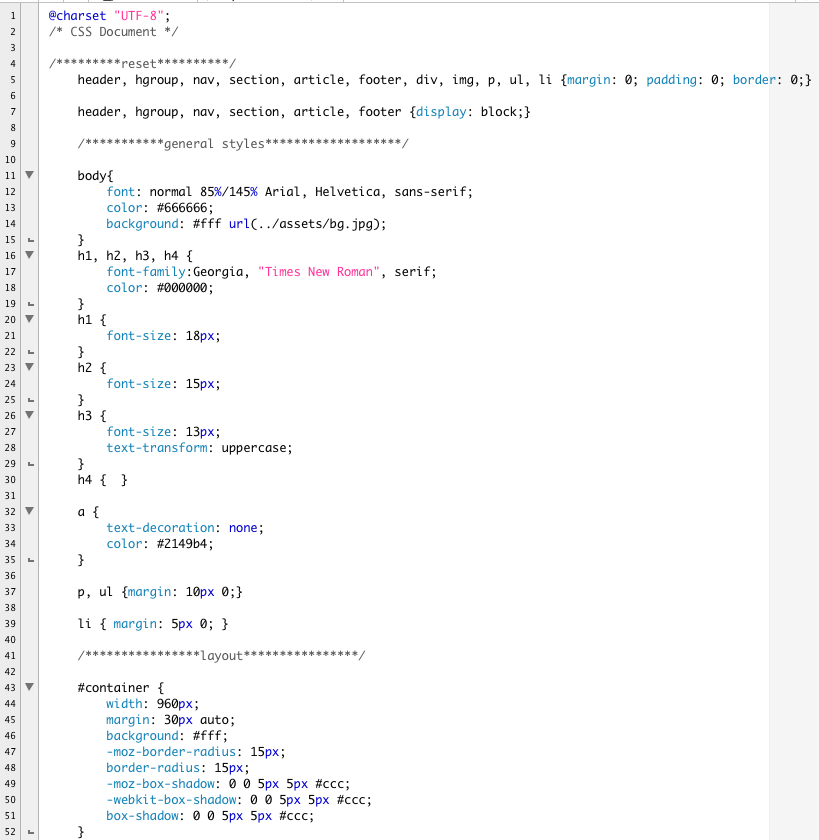Fold the #container rule block

coord(29,687)
